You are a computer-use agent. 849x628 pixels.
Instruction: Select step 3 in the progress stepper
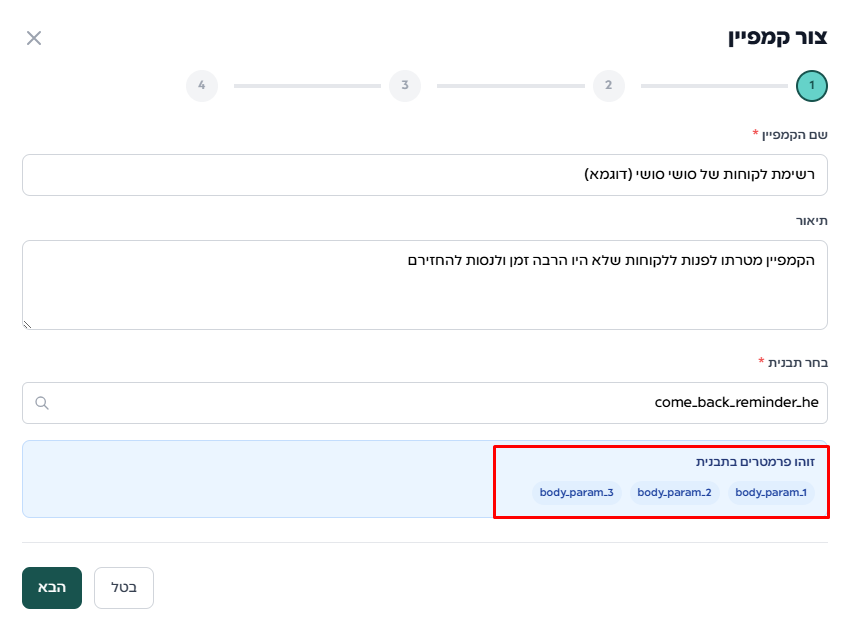pyautogui.click(x=405, y=86)
